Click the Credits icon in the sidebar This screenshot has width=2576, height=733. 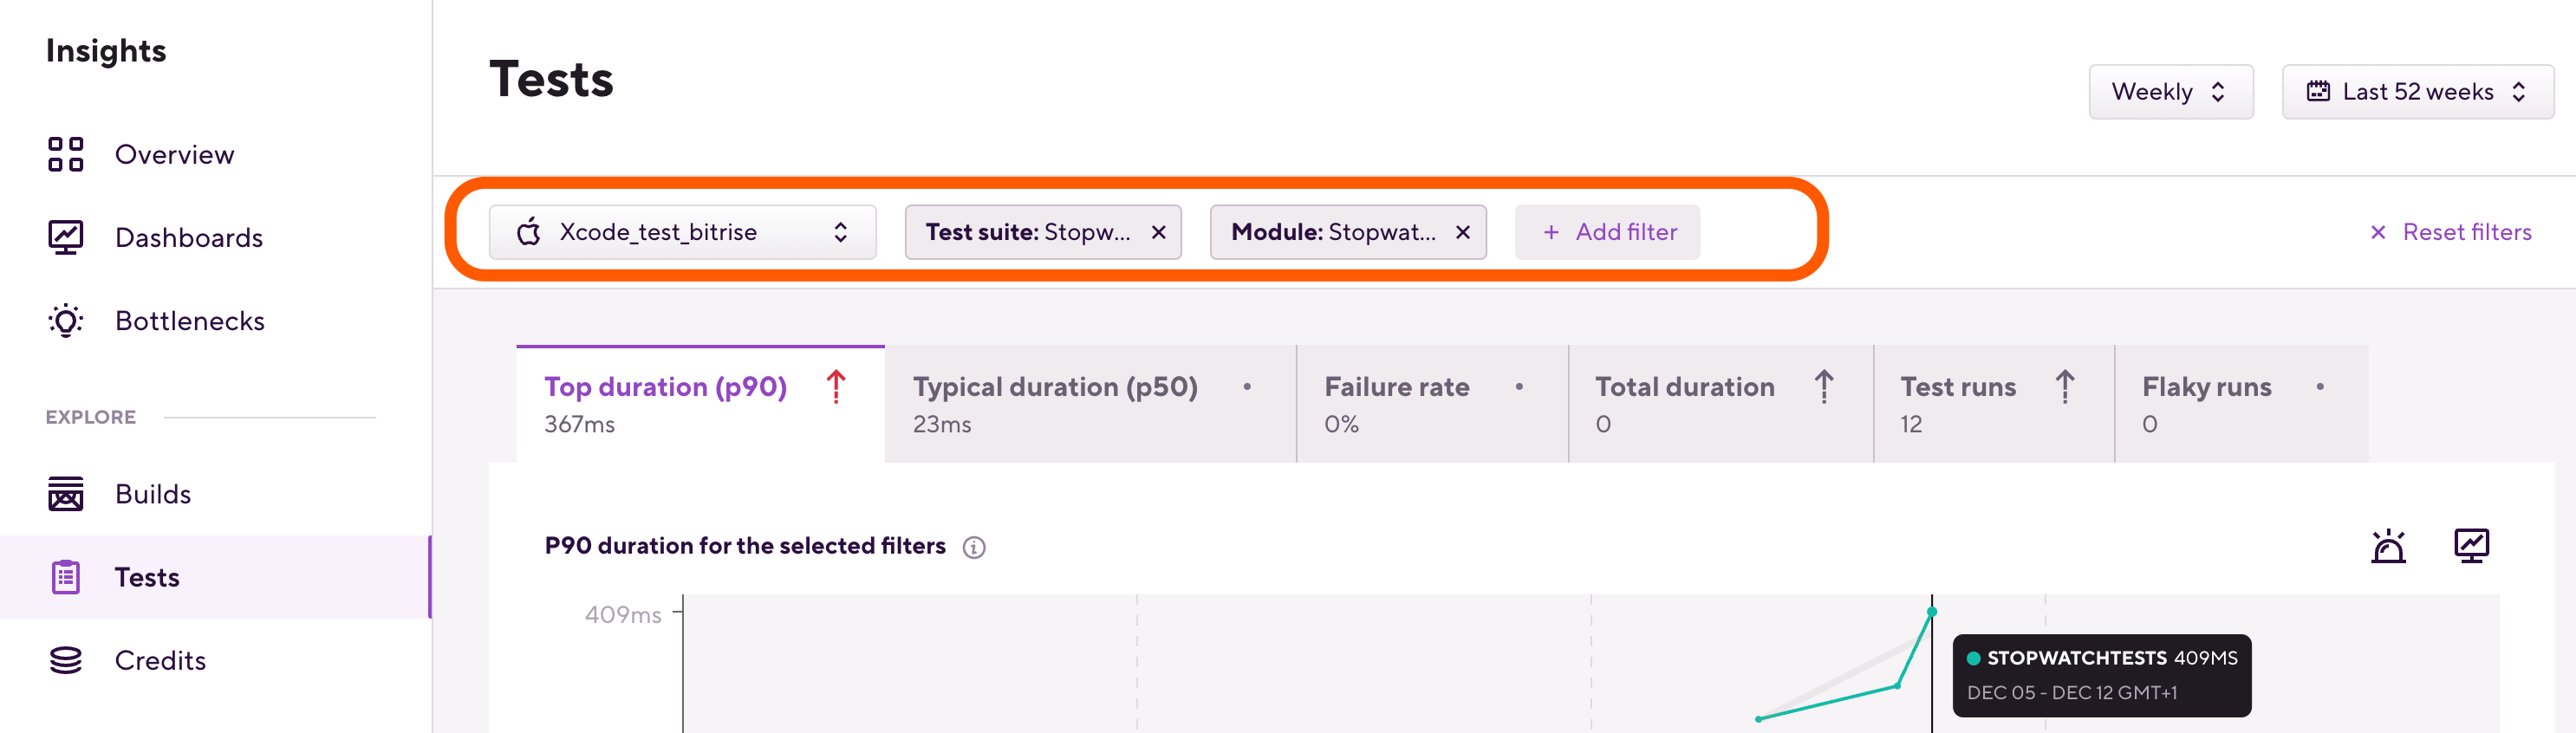tap(65, 660)
